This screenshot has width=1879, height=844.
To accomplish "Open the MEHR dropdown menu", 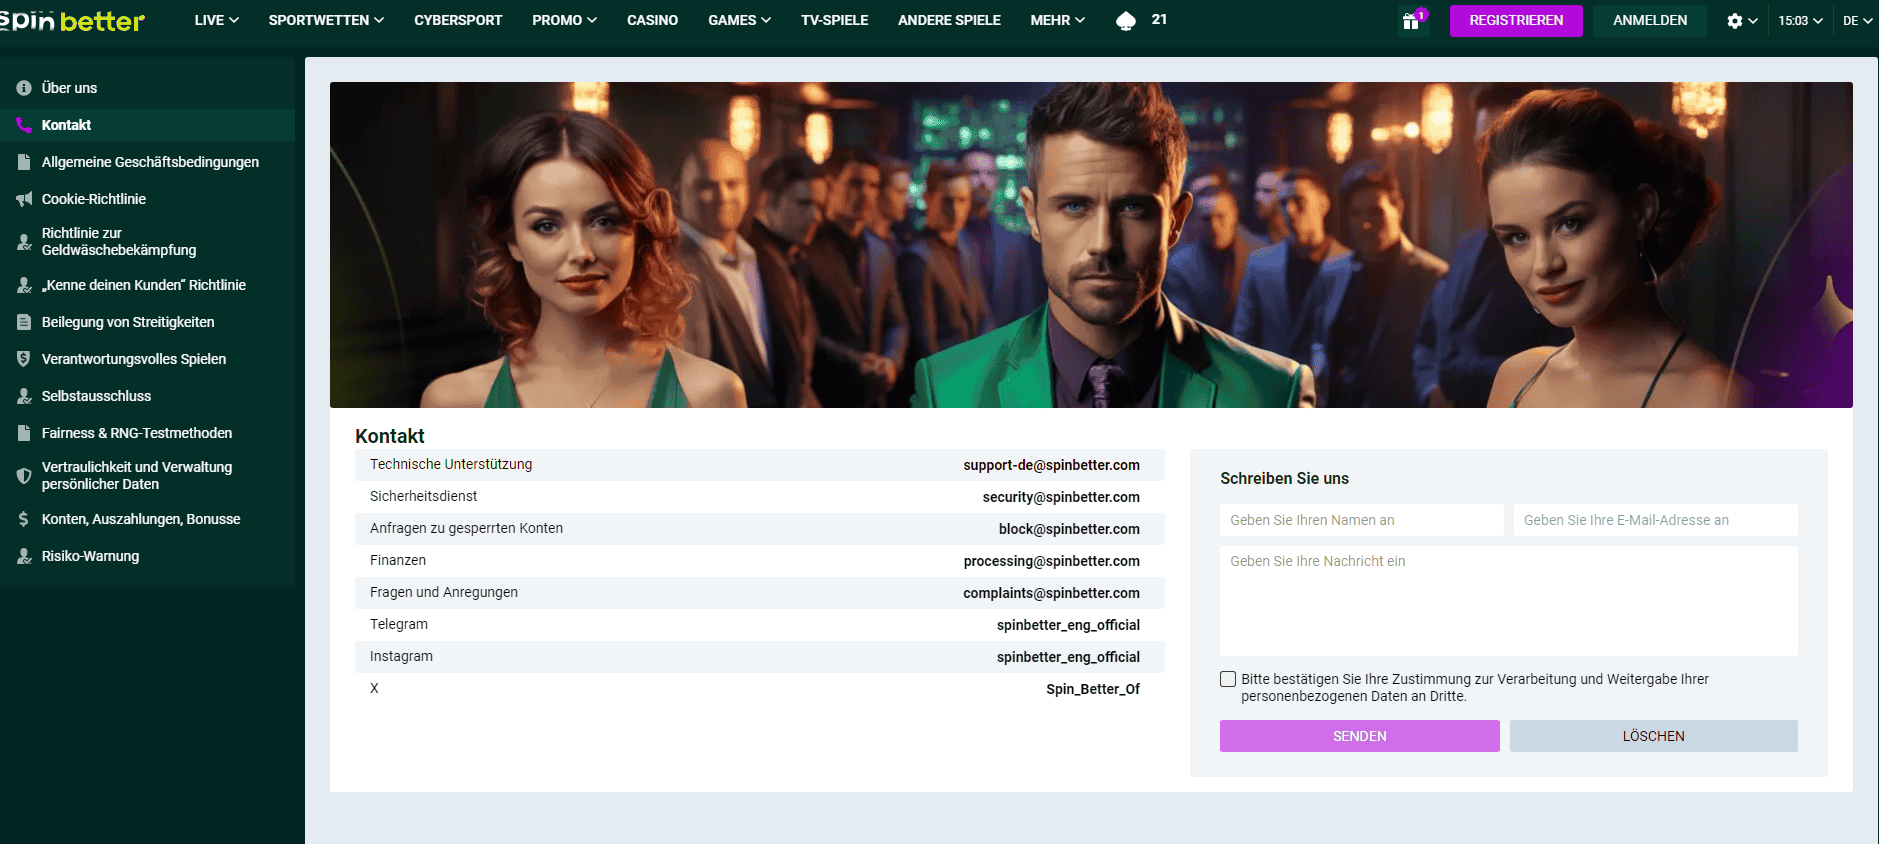I will point(1058,20).
